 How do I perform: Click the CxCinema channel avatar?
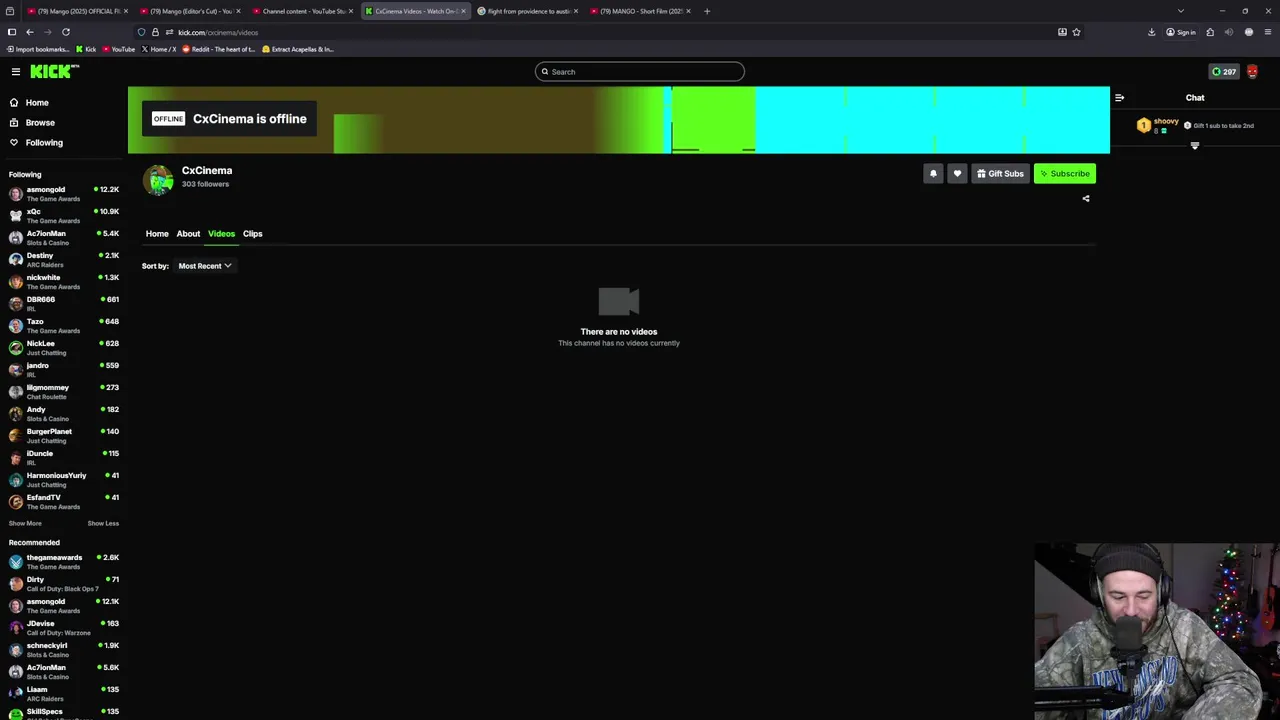coord(158,179)
